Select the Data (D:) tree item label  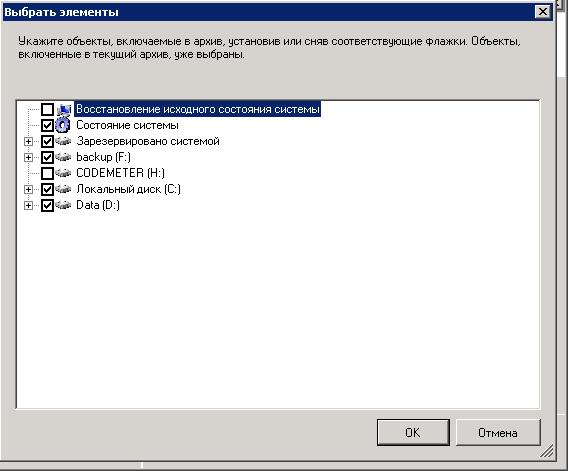point(98,205)
